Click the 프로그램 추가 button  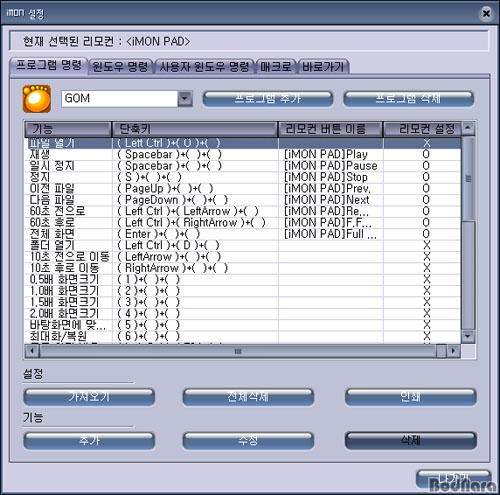[268, 99]
